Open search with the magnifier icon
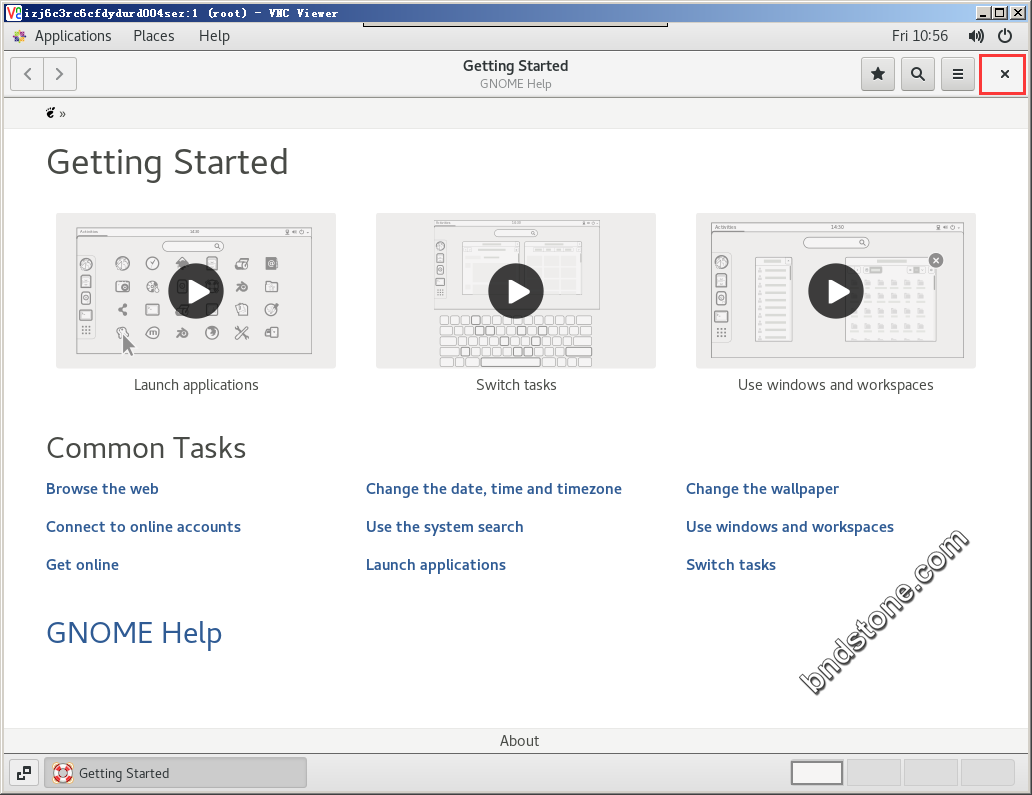 917,74
